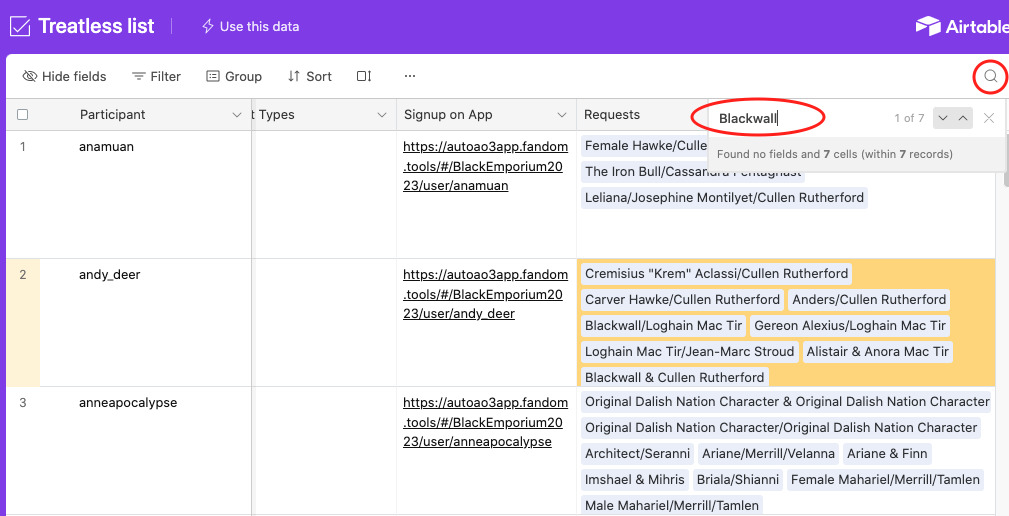Tick the select all rows checkbox

coord(23,115)
